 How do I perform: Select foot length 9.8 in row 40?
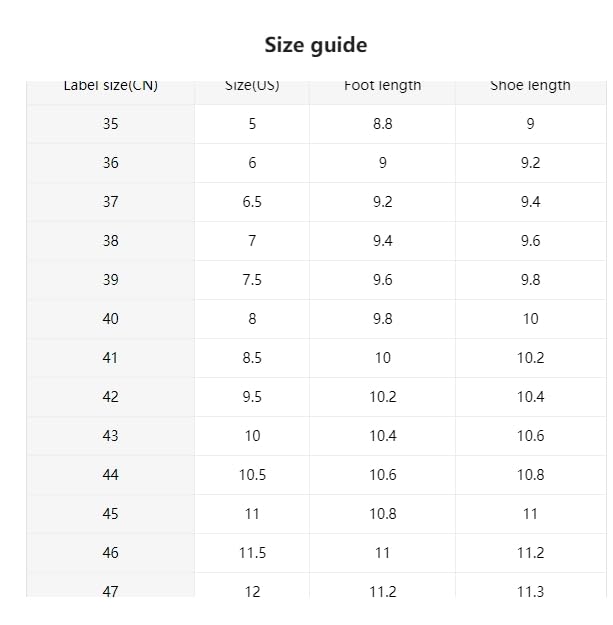point(382,319)
